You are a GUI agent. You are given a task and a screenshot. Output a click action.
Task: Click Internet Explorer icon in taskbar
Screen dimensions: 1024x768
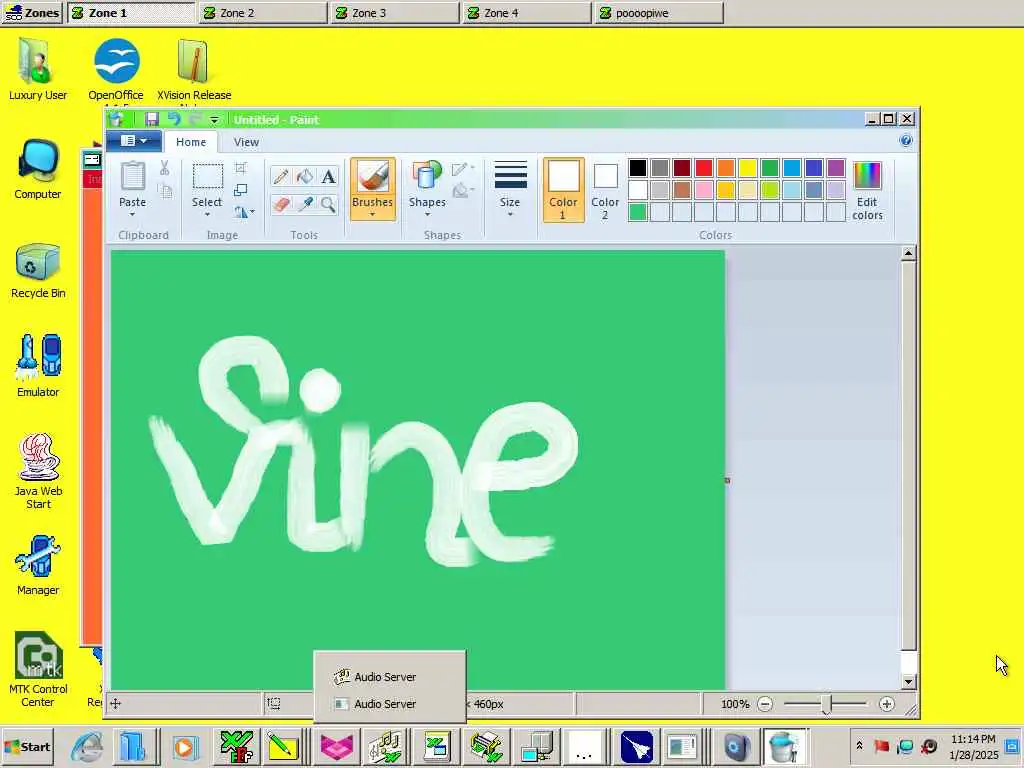point(87,747)
